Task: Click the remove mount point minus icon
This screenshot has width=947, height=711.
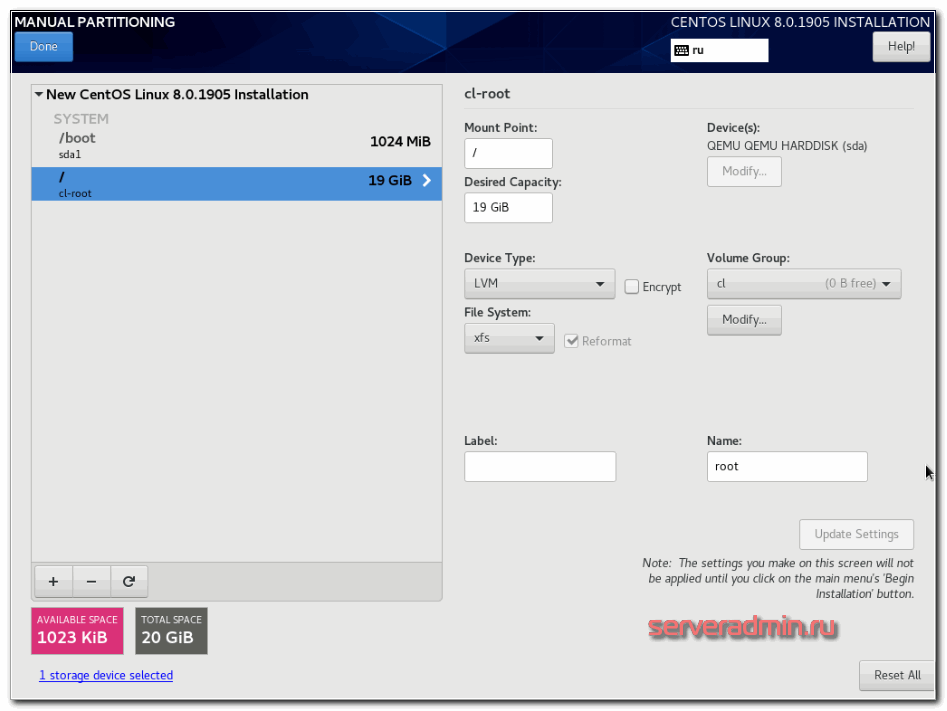Action: click(91, 581)
